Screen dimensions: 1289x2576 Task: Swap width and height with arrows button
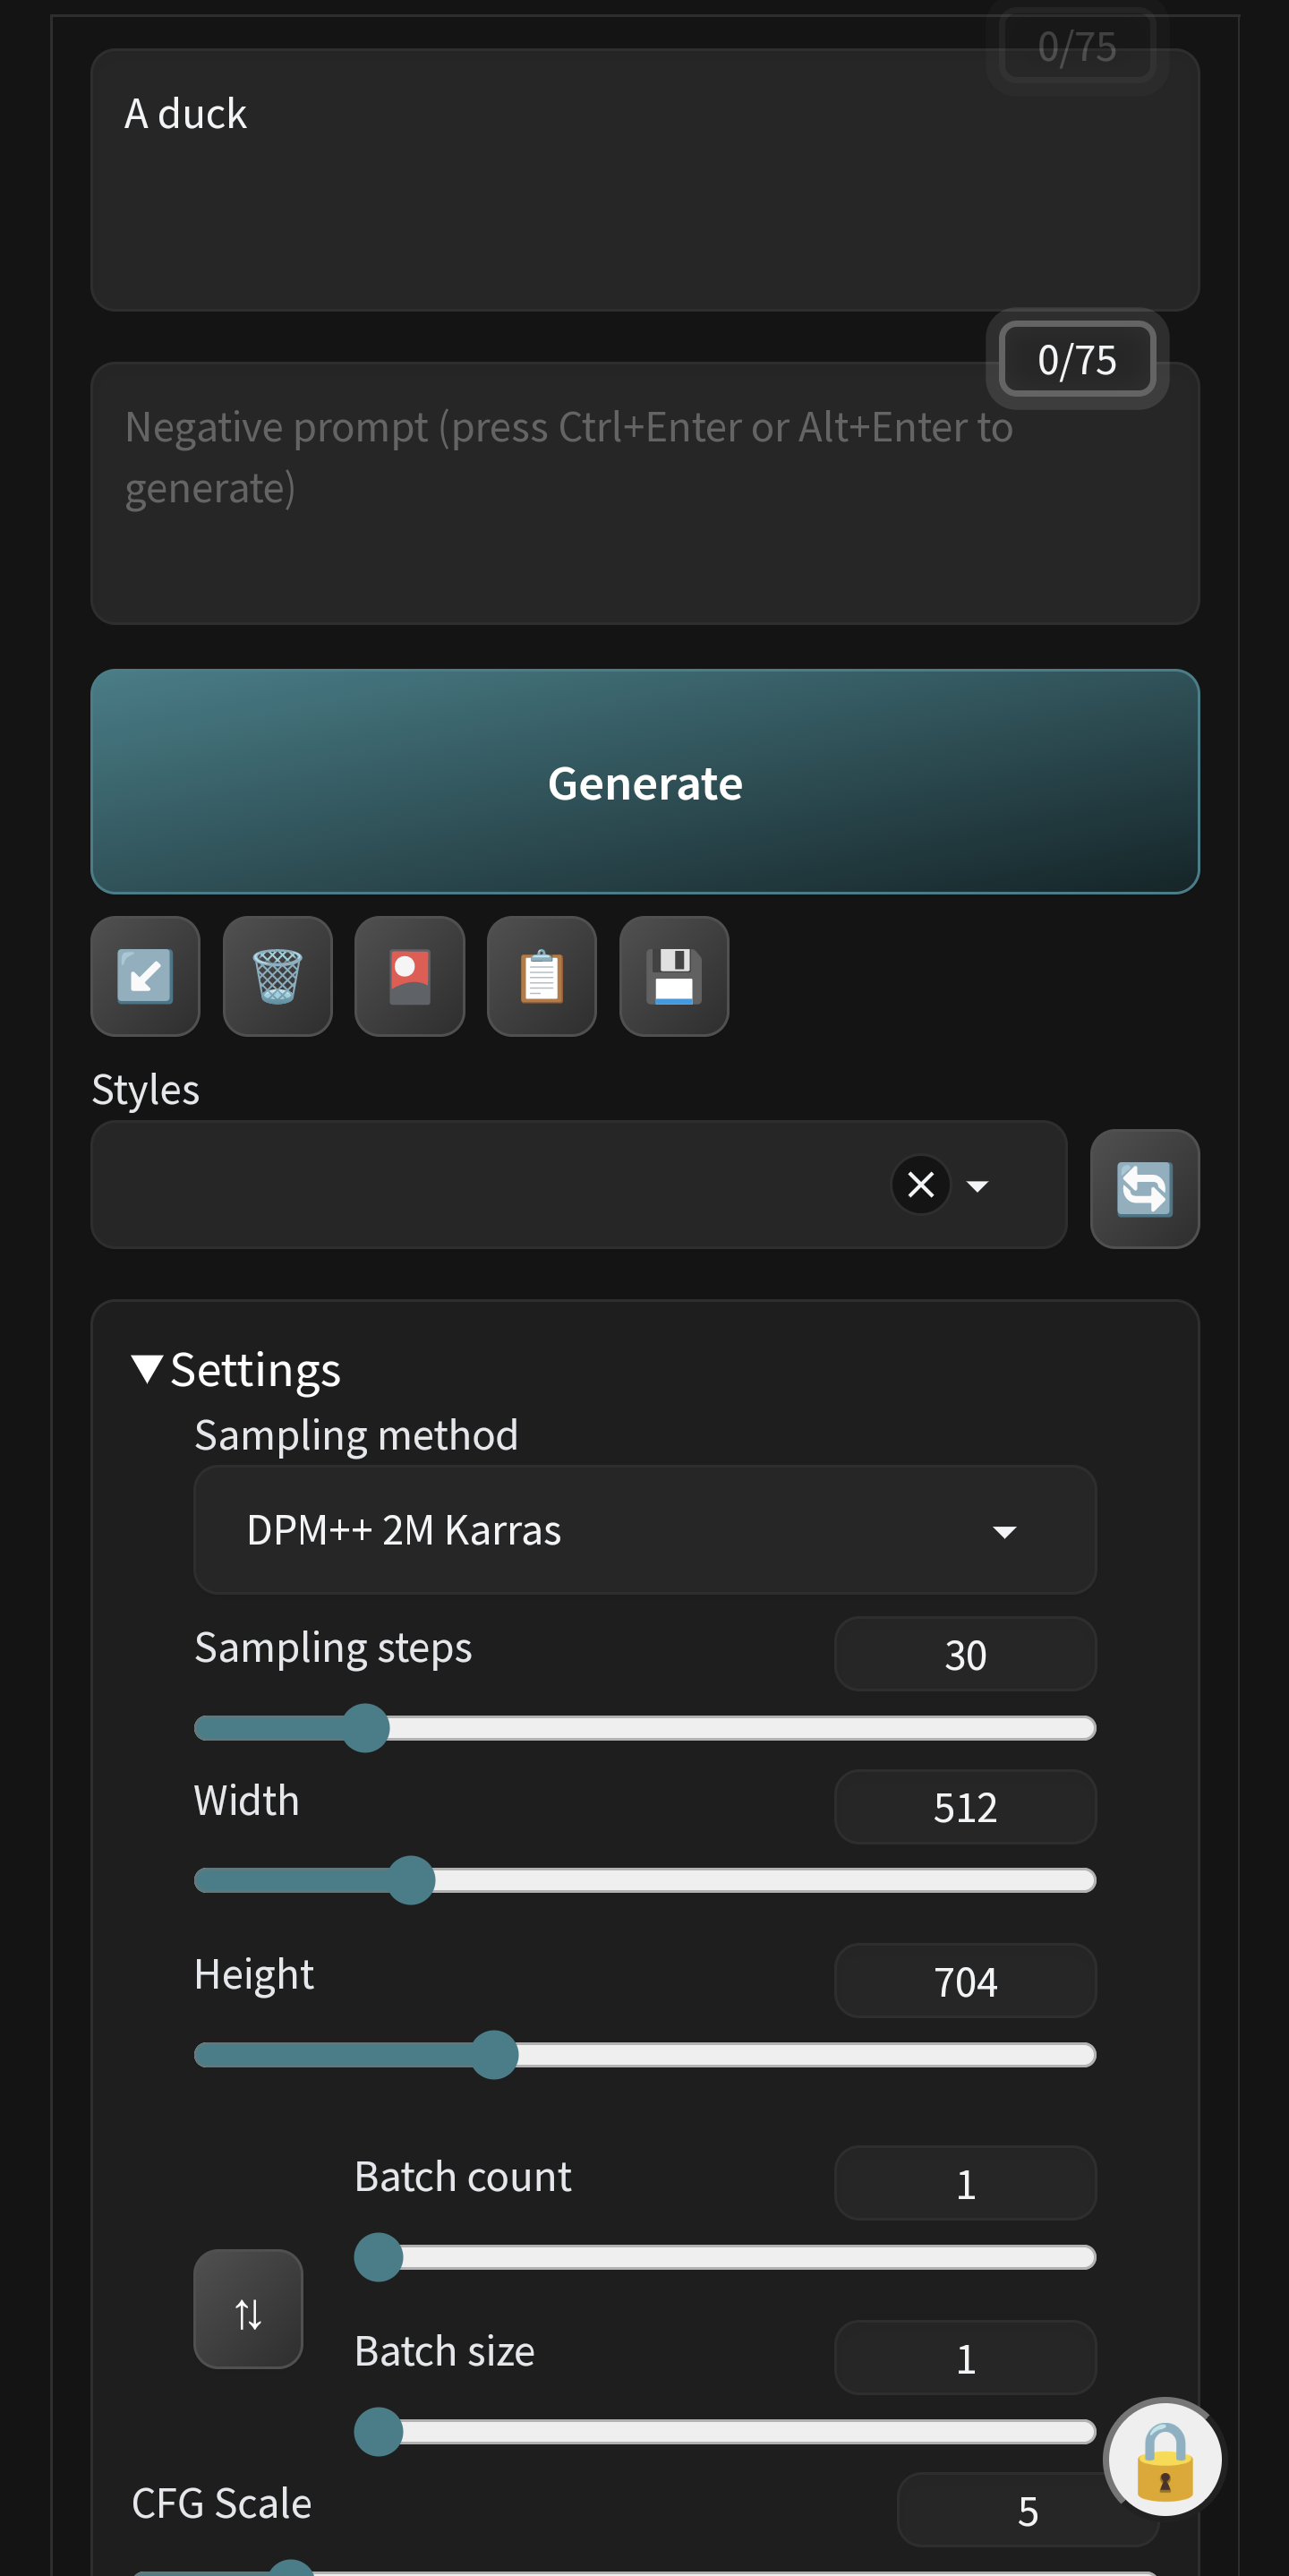click(x=248, y=2308)
